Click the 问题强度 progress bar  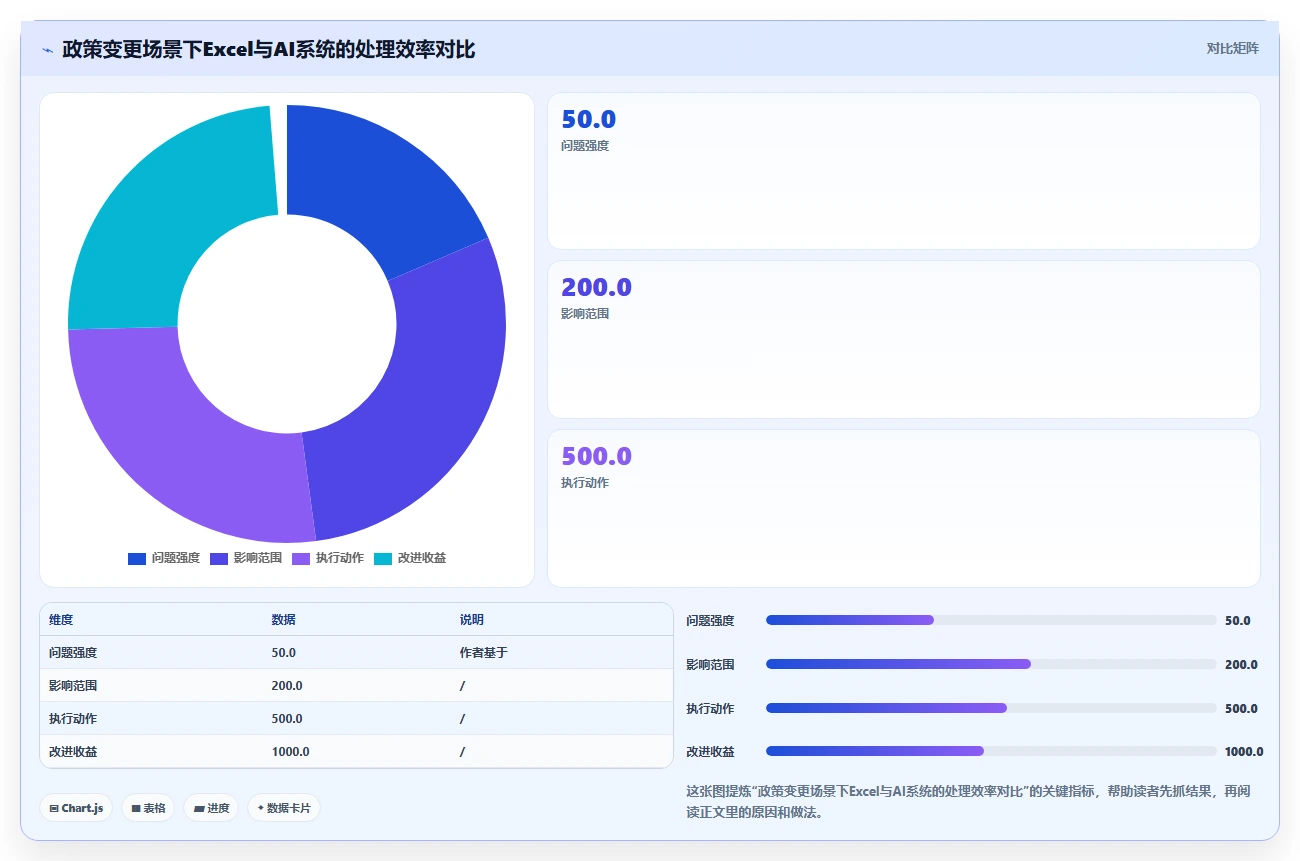[991, 620]
